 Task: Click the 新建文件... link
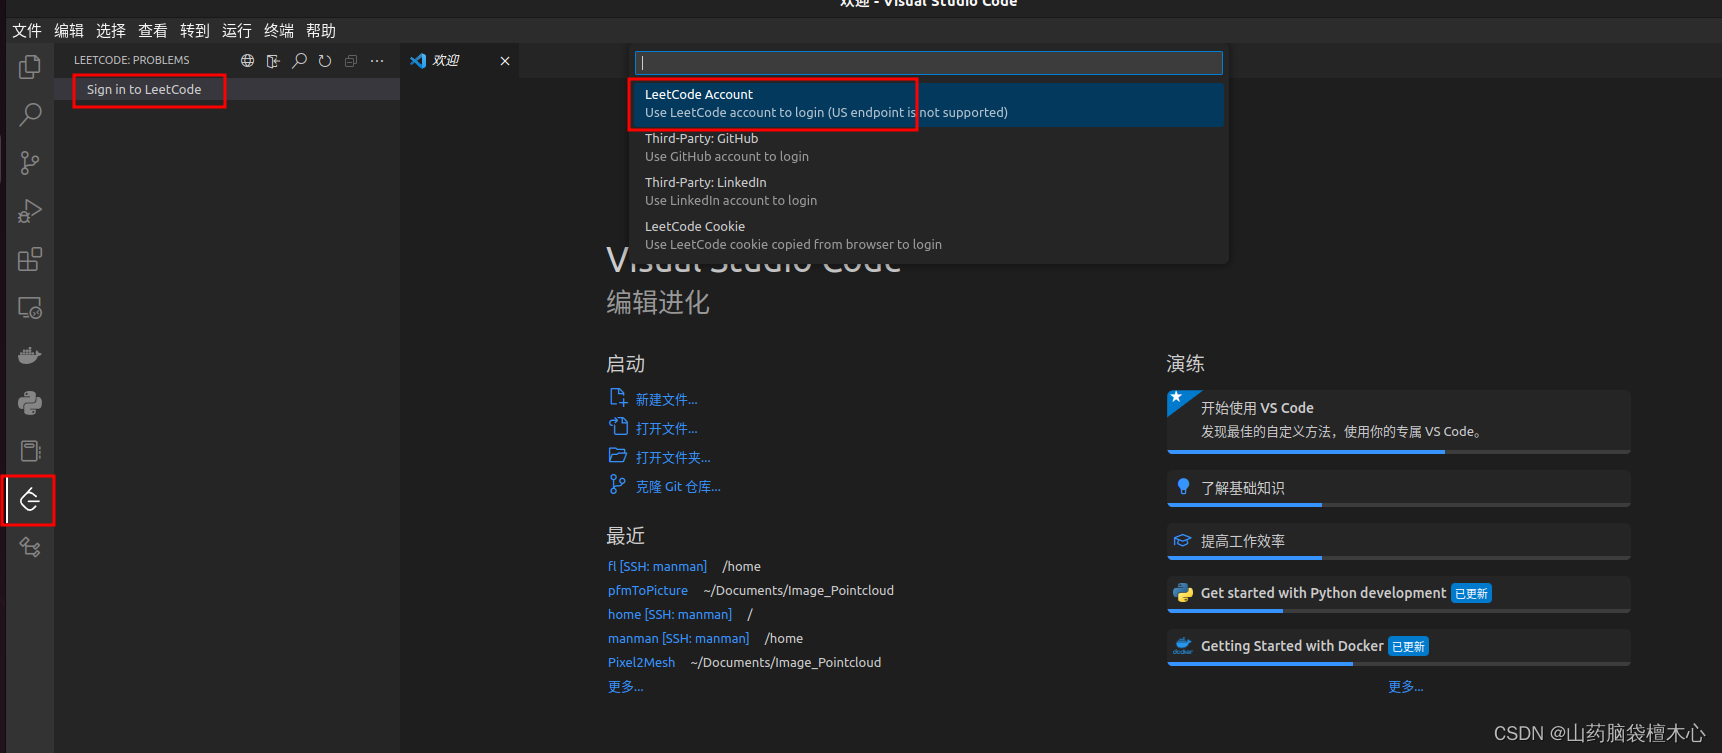pyautogui.click(x=667, y=400)
